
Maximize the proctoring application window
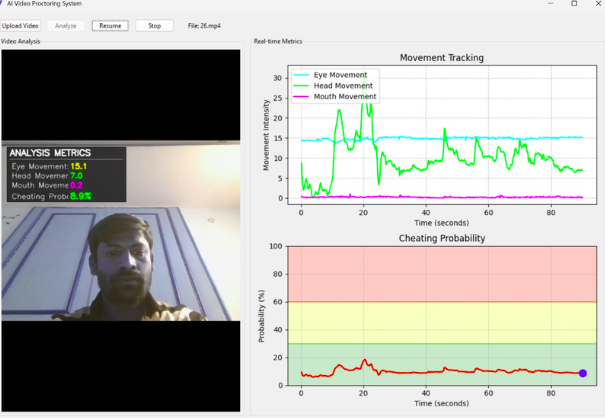574,3
